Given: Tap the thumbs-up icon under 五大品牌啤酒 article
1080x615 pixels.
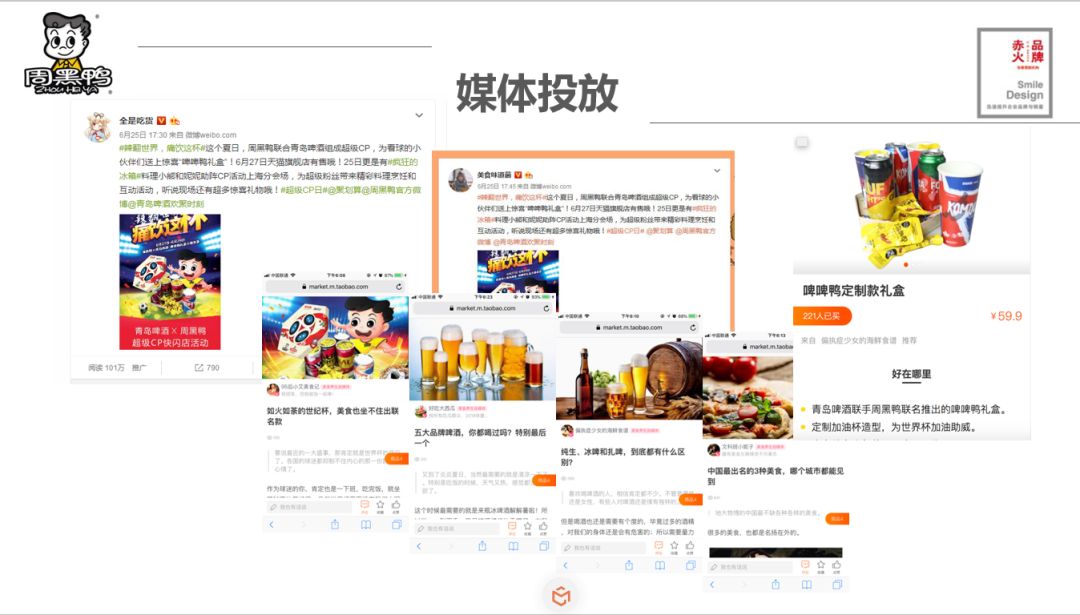Looking at the screenshot, I should (x=543, y=527).
